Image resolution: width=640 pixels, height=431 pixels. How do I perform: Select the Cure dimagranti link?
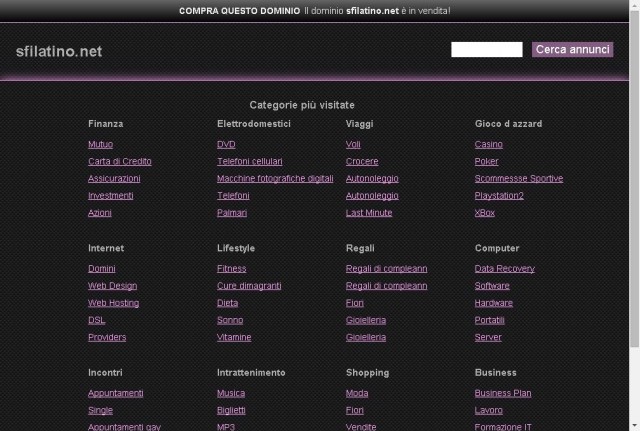[x=249, y=286]
